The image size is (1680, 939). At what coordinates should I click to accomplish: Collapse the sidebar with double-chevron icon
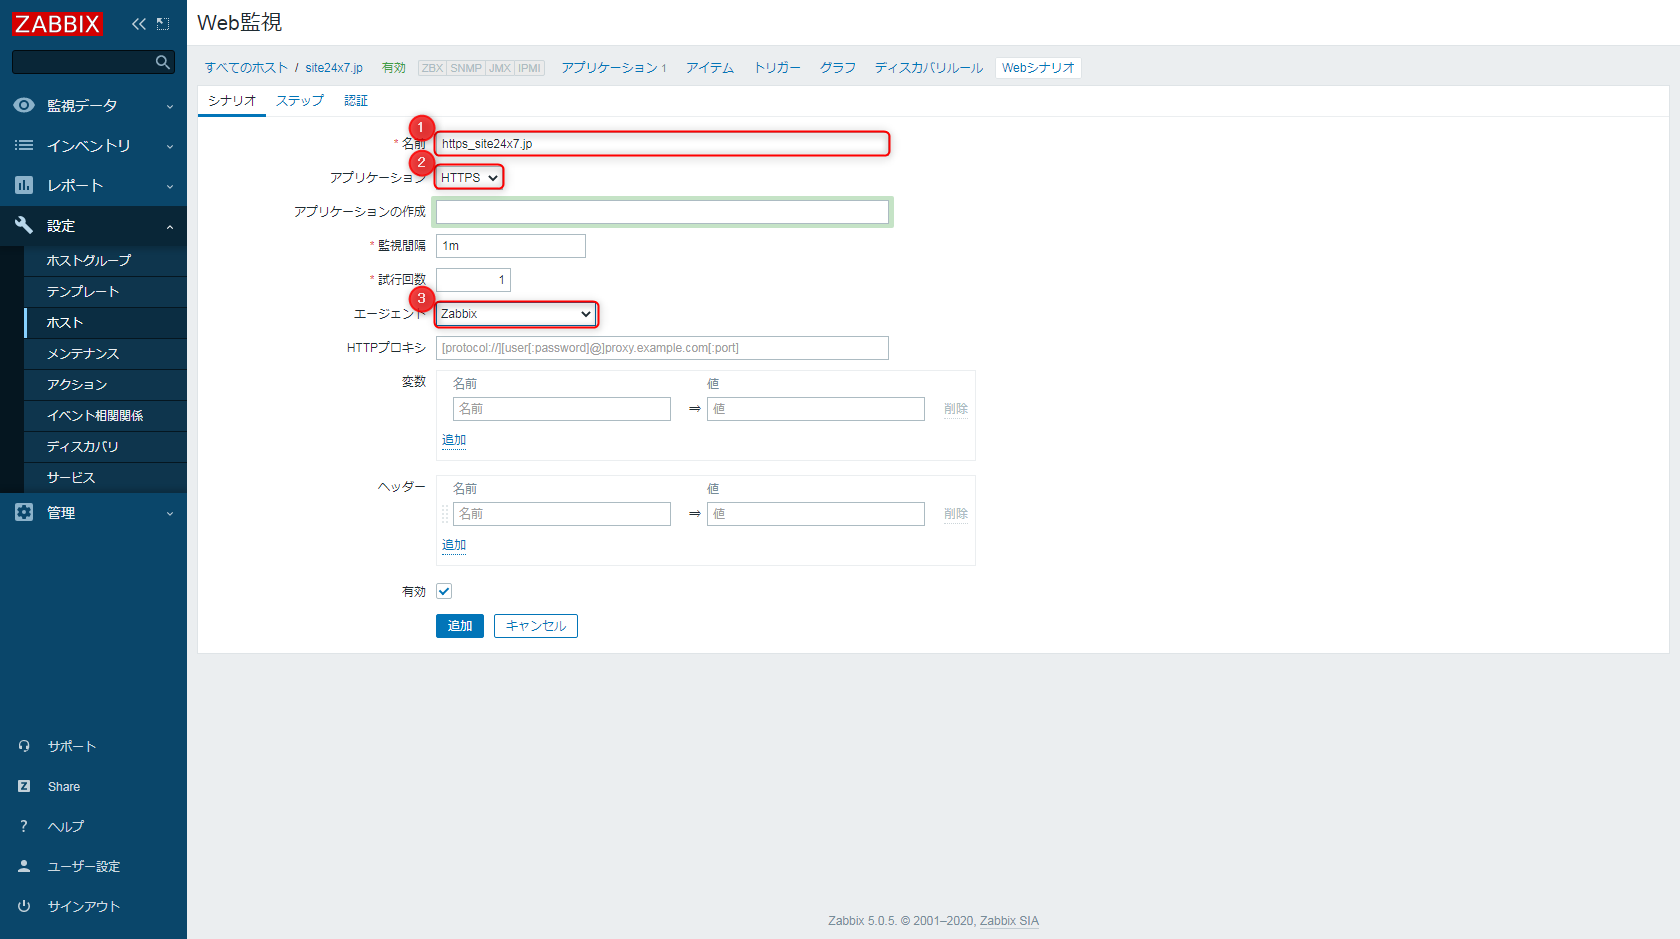pos(139,24)
